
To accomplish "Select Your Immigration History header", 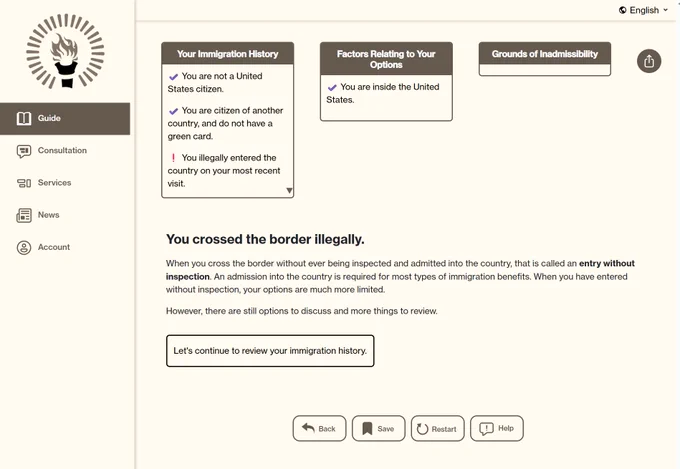I will (228, 54).
